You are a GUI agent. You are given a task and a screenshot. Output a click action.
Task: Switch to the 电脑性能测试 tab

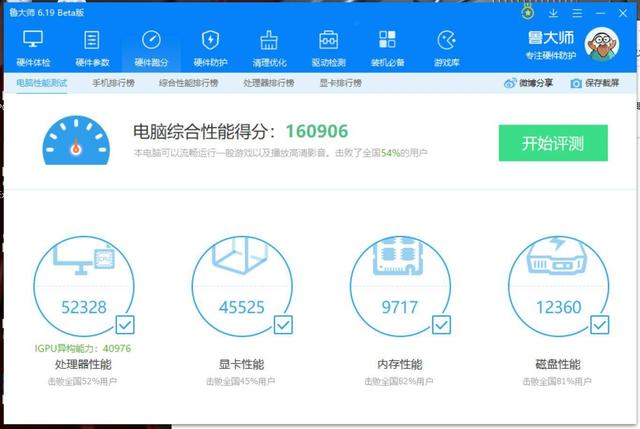pos(42,83)
